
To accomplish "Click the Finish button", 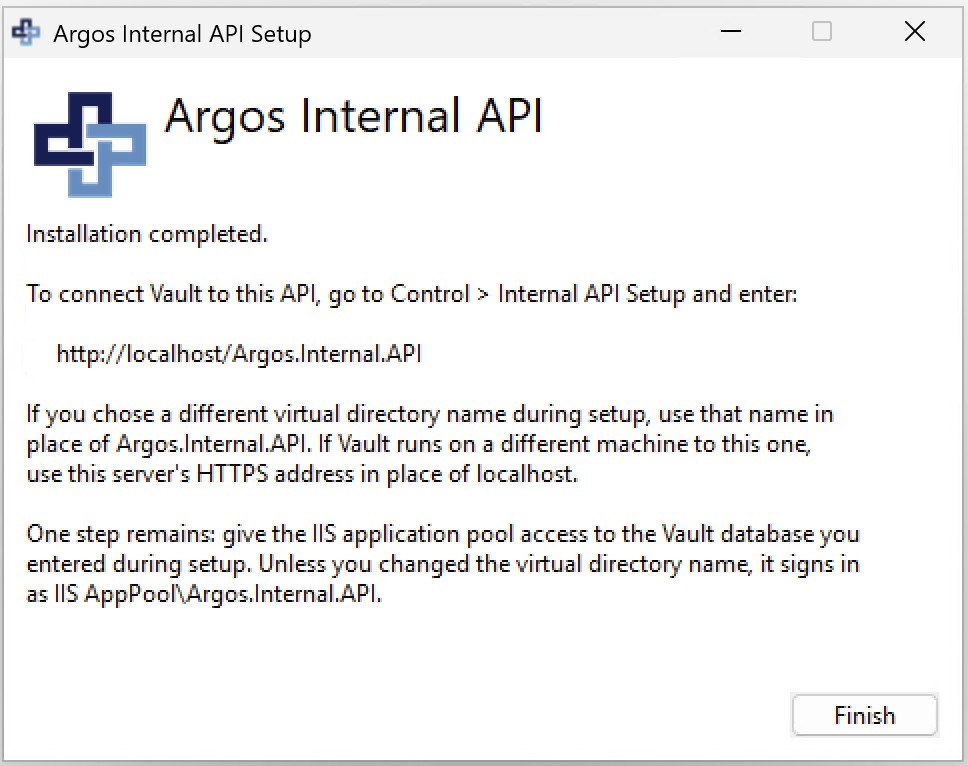I will [x=864, y=715].
